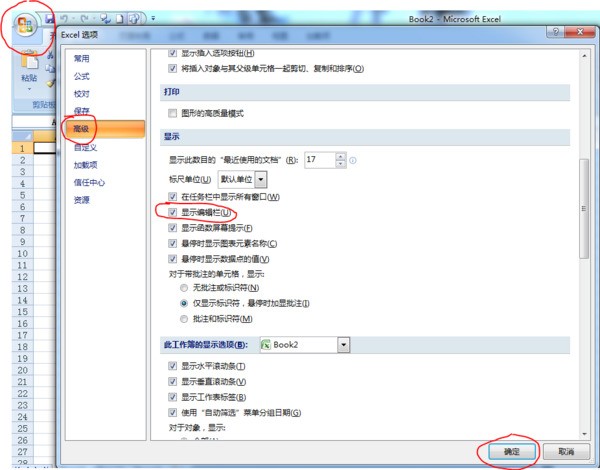Increase recent documents count with up arrow
Screen dimensions: 600x470
click(x=341, y=156)
